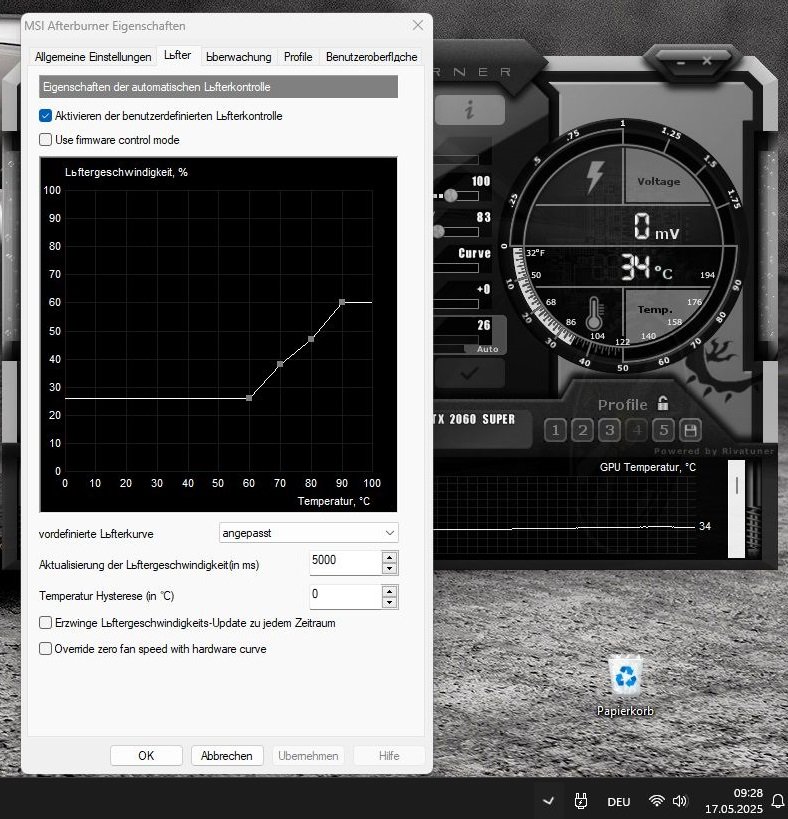This screenshot has width=788, height=819.
Task: Toggle the Auto fan speed button
Action: (x=487, y=349)
